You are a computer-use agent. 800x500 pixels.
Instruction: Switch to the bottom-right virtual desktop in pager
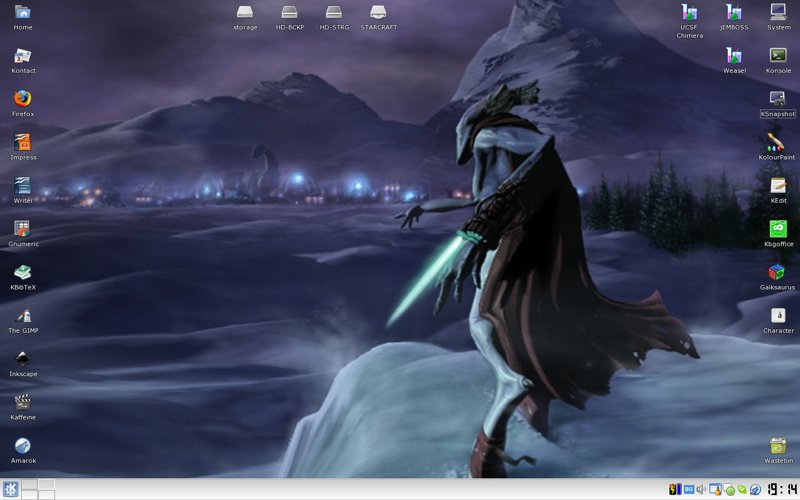point(46,494)
